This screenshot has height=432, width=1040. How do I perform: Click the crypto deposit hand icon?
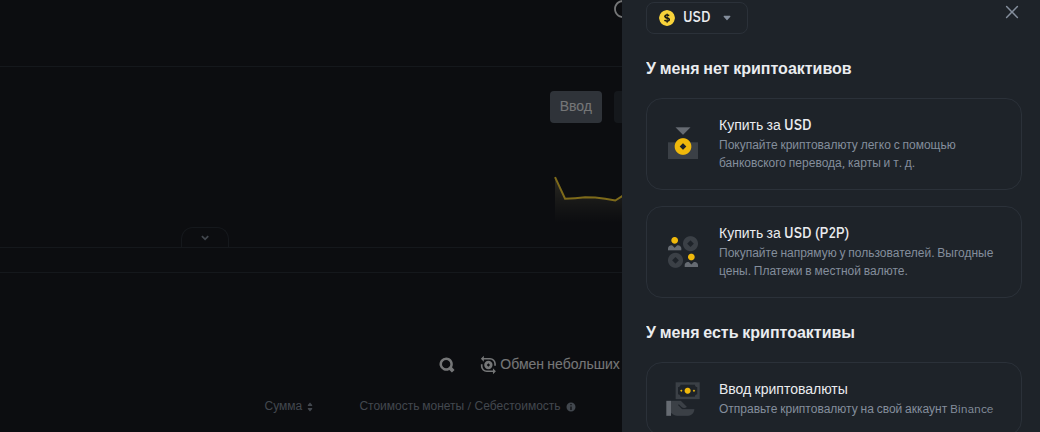(x=683, y=399)
